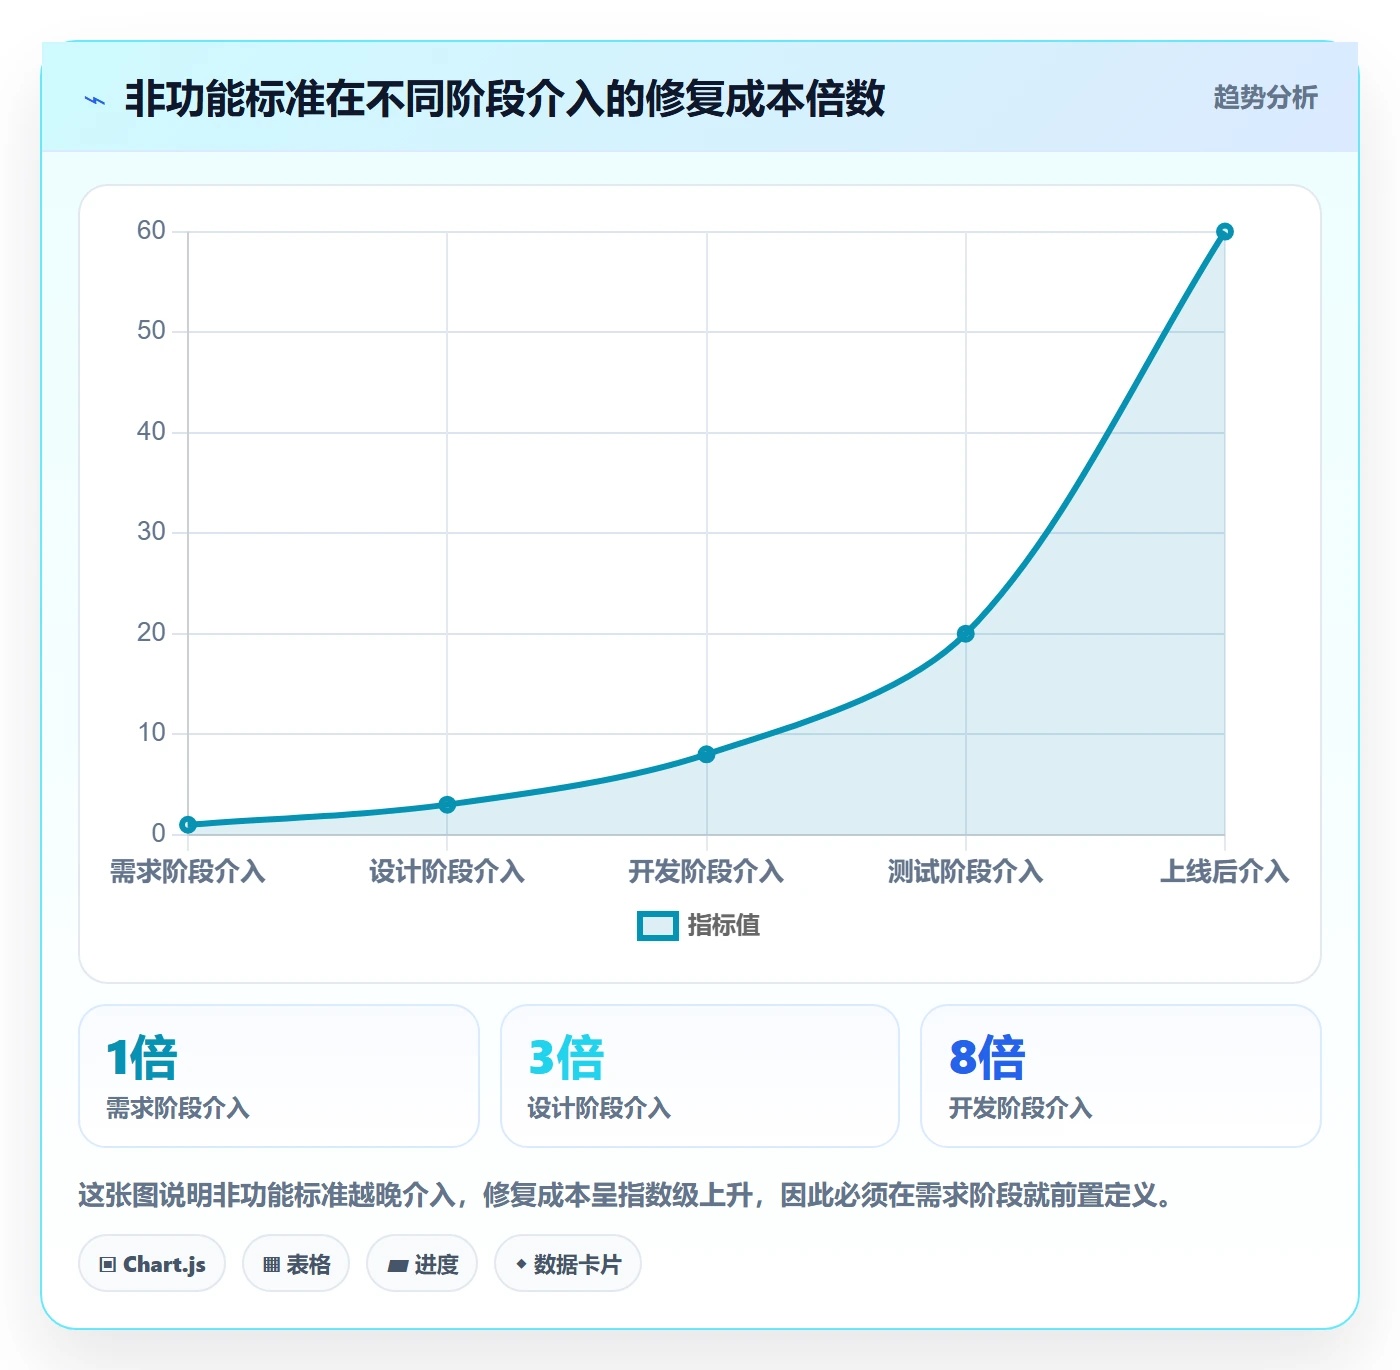Click the 表格 tag chip
1400x1370 pixels.
coord(296,1264)
